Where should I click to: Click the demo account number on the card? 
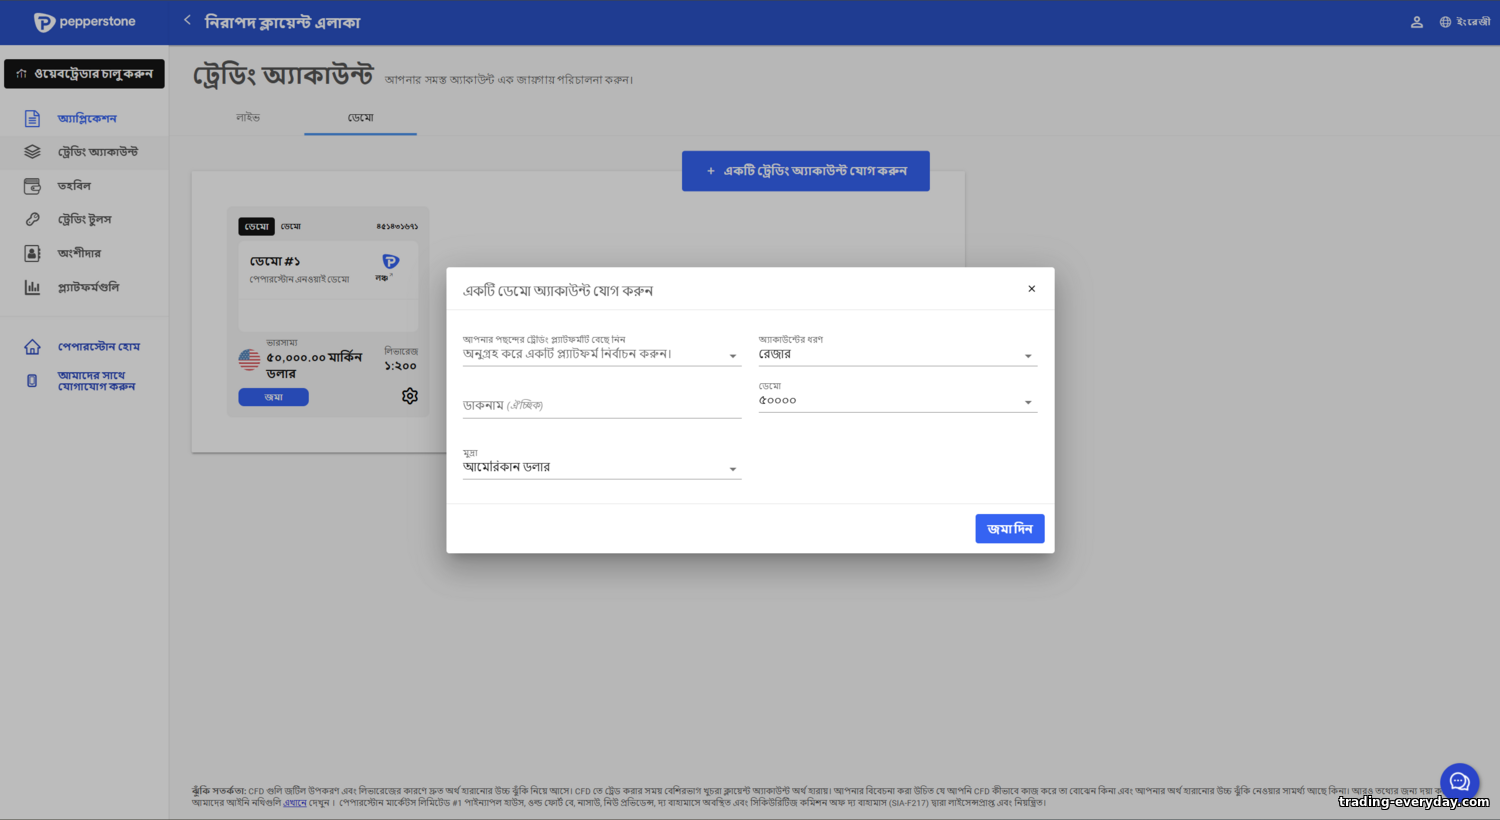pos(397,227)
